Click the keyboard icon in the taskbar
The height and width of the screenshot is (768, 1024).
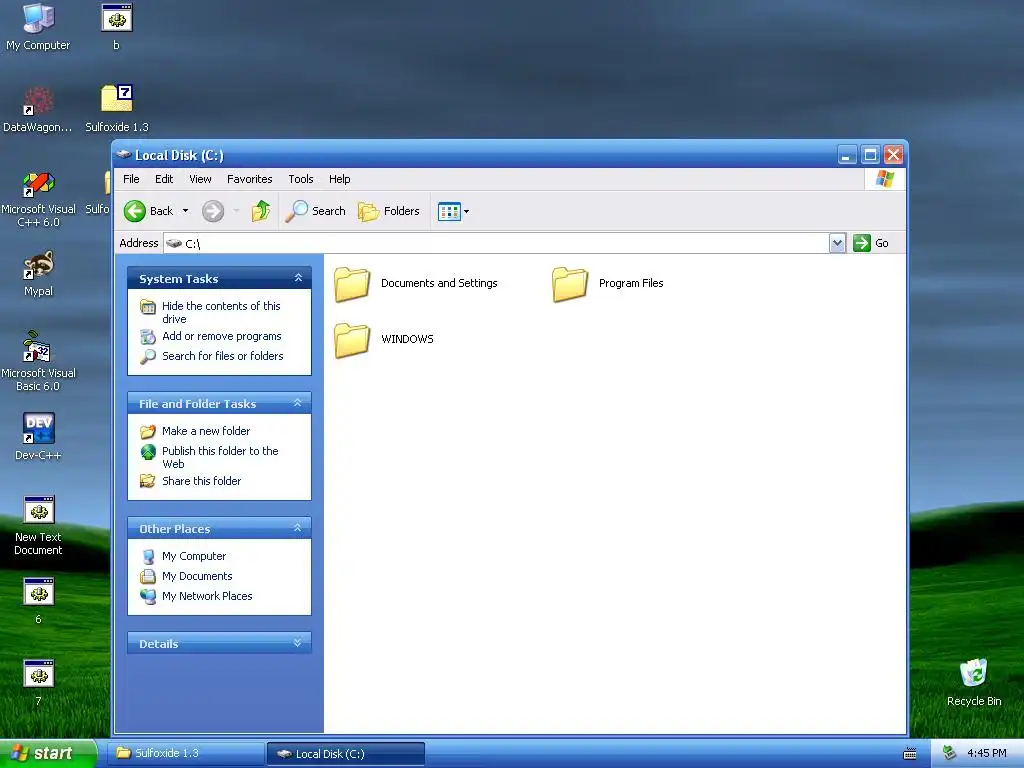[x=910, y=754]
